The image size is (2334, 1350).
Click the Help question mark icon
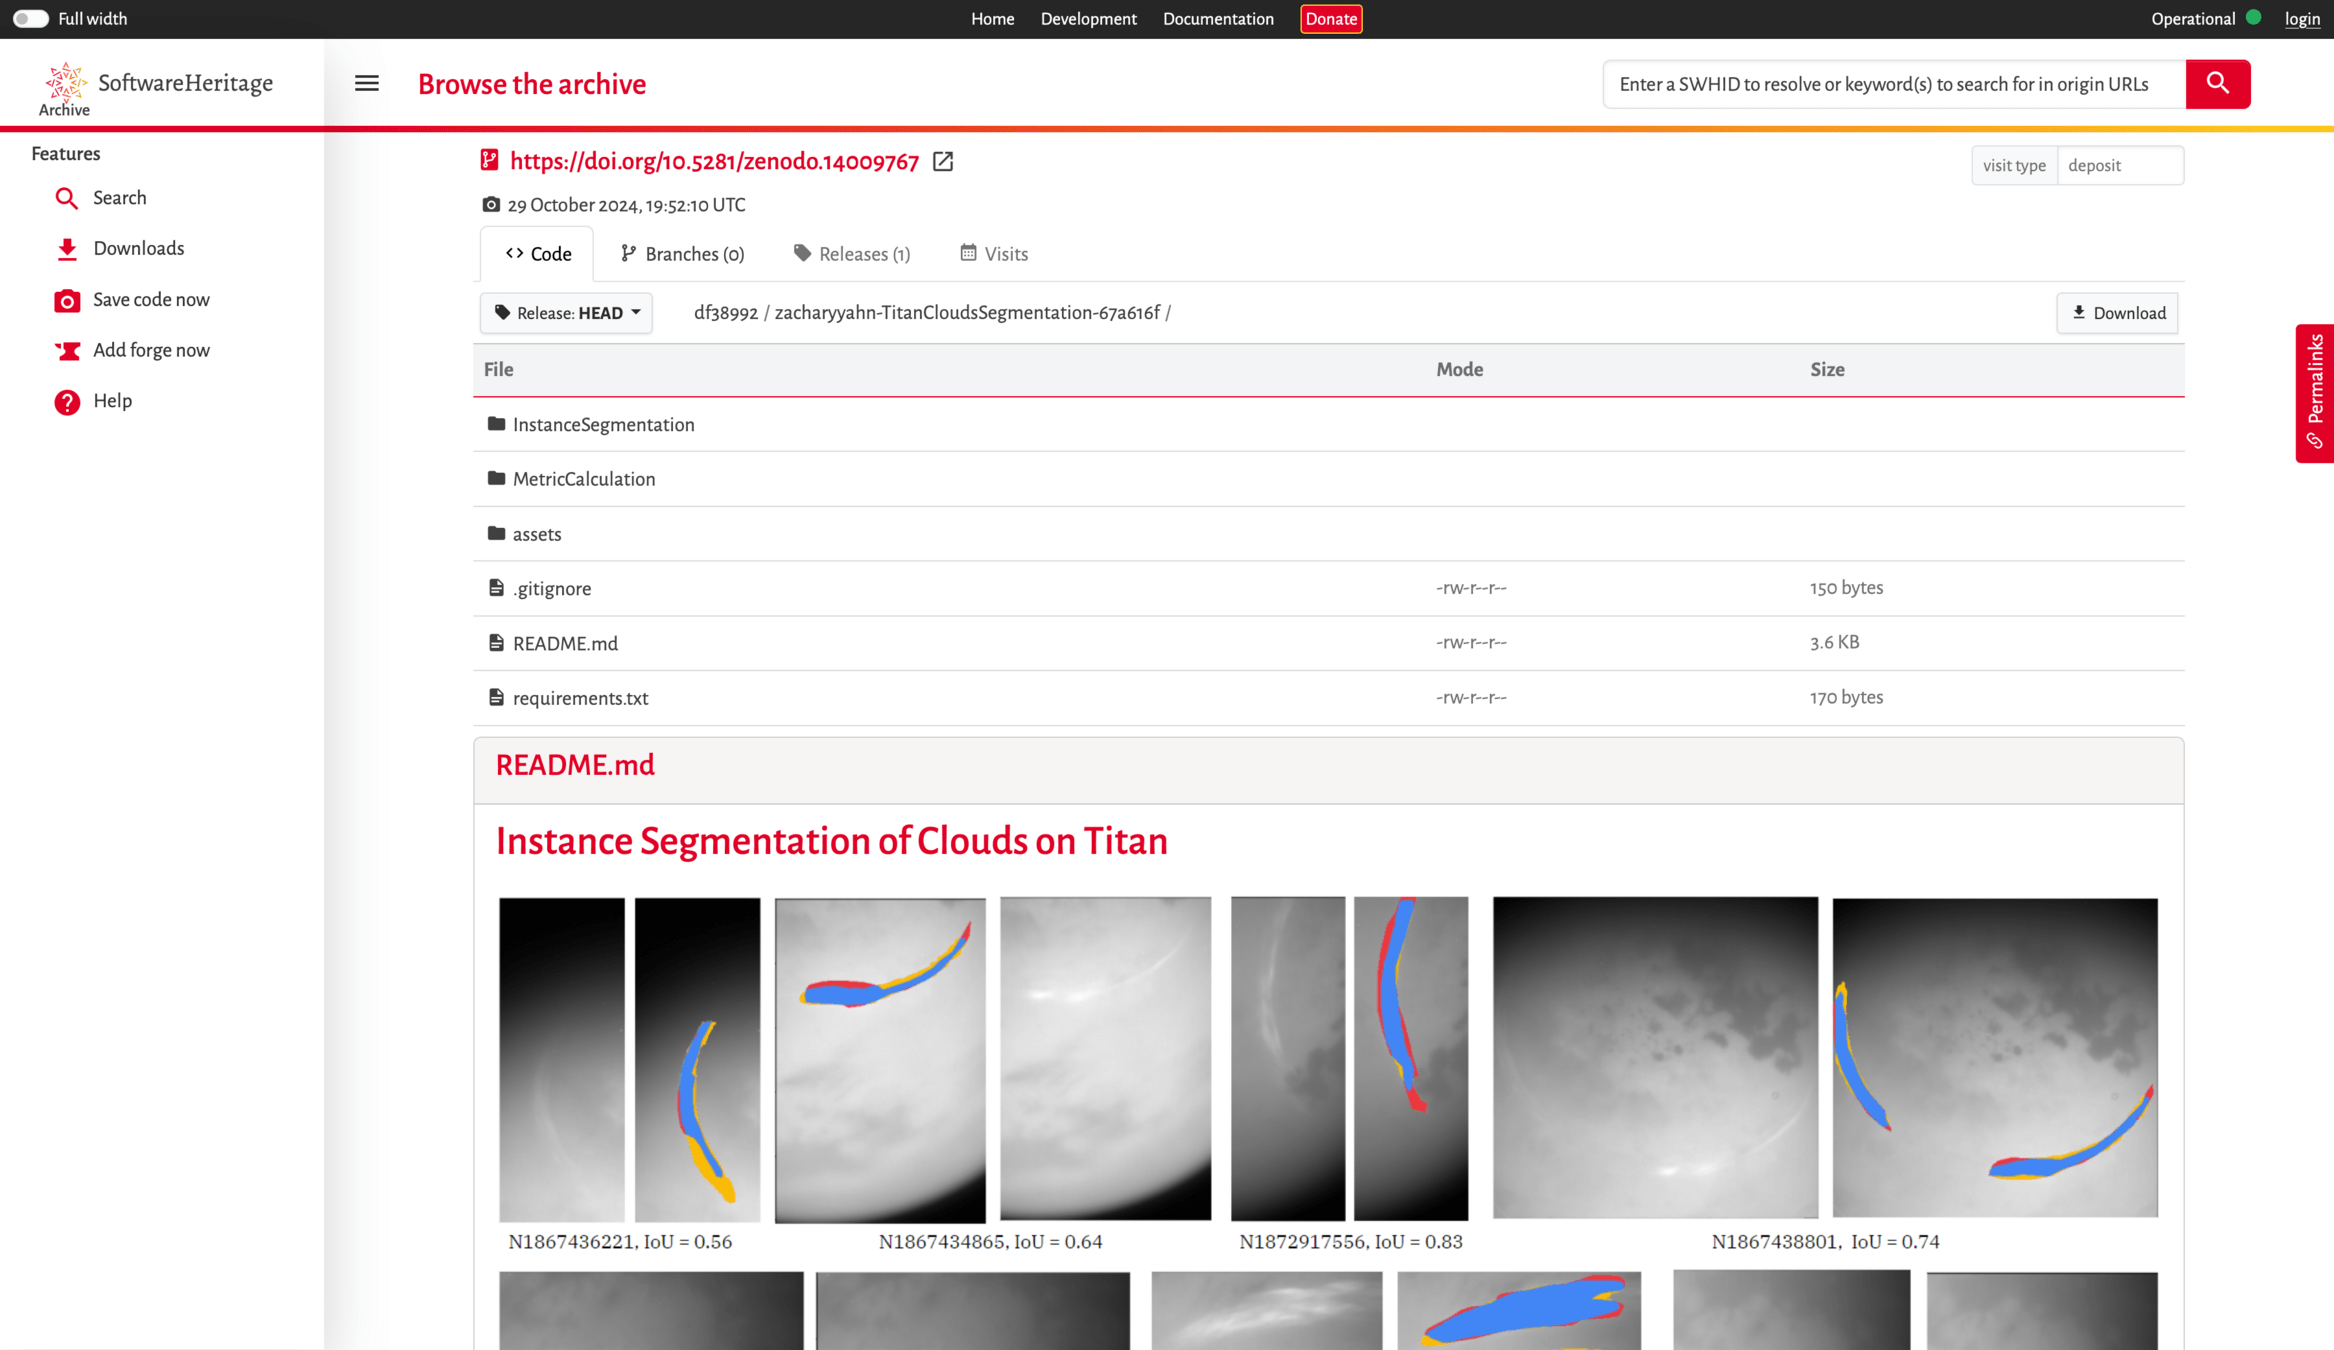click(x=67, y=402)
